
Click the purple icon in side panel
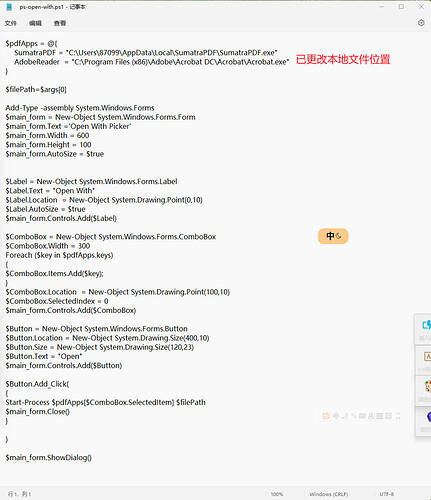pyautogui.click(x=428, y=417)
